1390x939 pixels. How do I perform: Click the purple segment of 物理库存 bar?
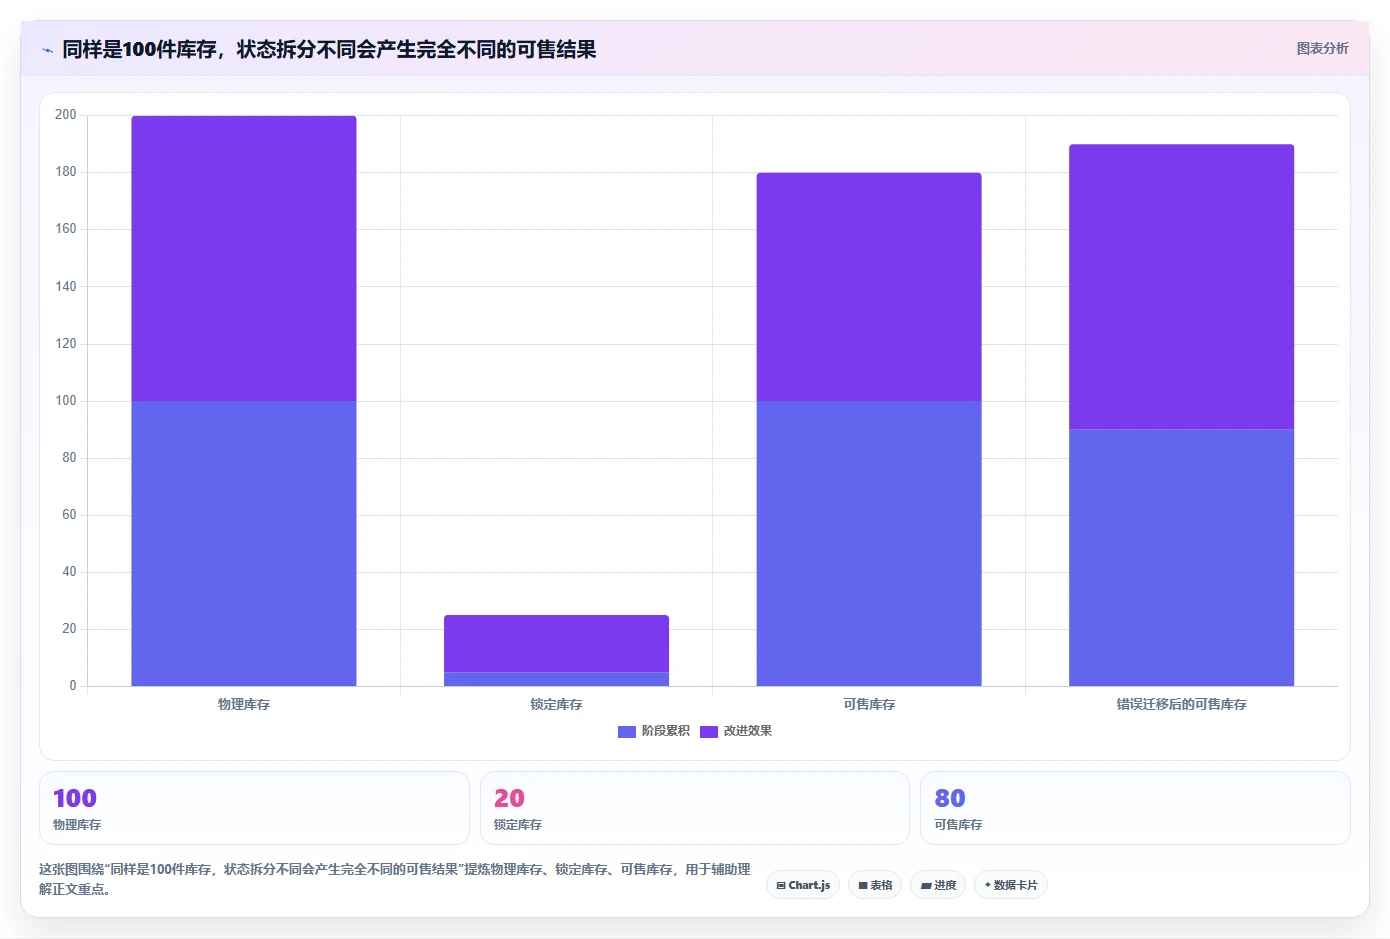point(244,259)
